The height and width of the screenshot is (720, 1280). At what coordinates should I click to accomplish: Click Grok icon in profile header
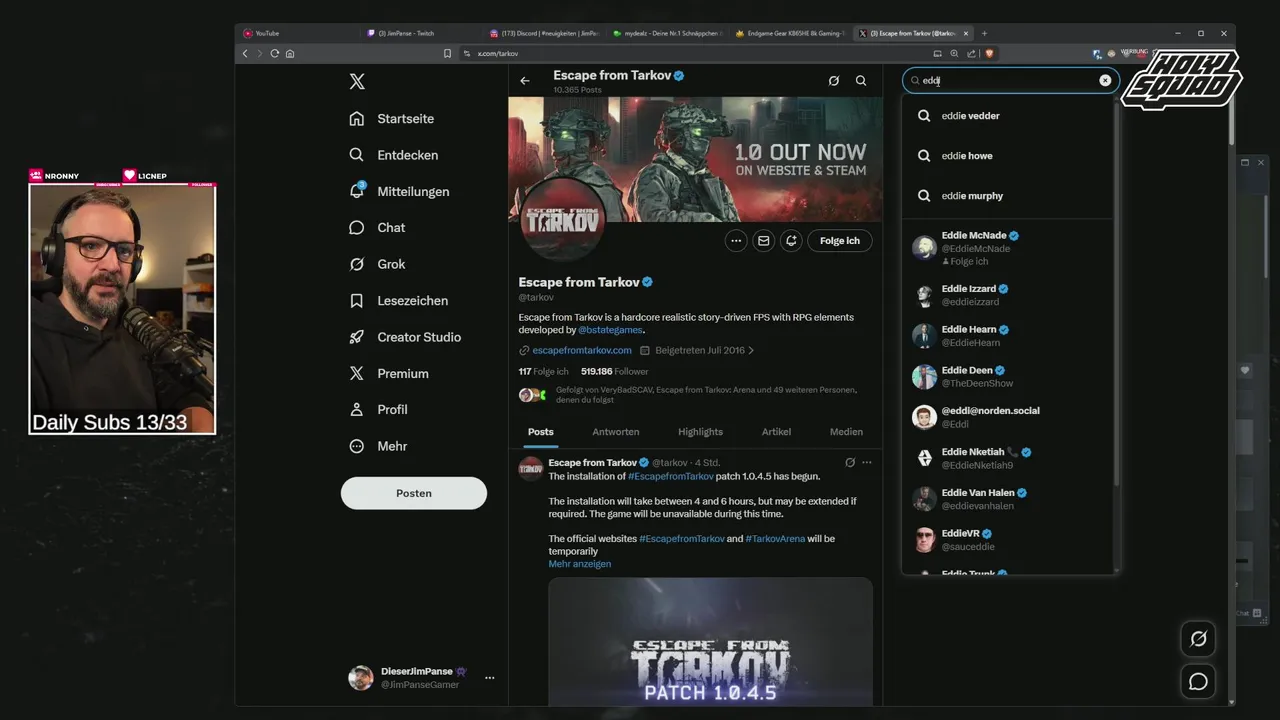pos(834,81)
